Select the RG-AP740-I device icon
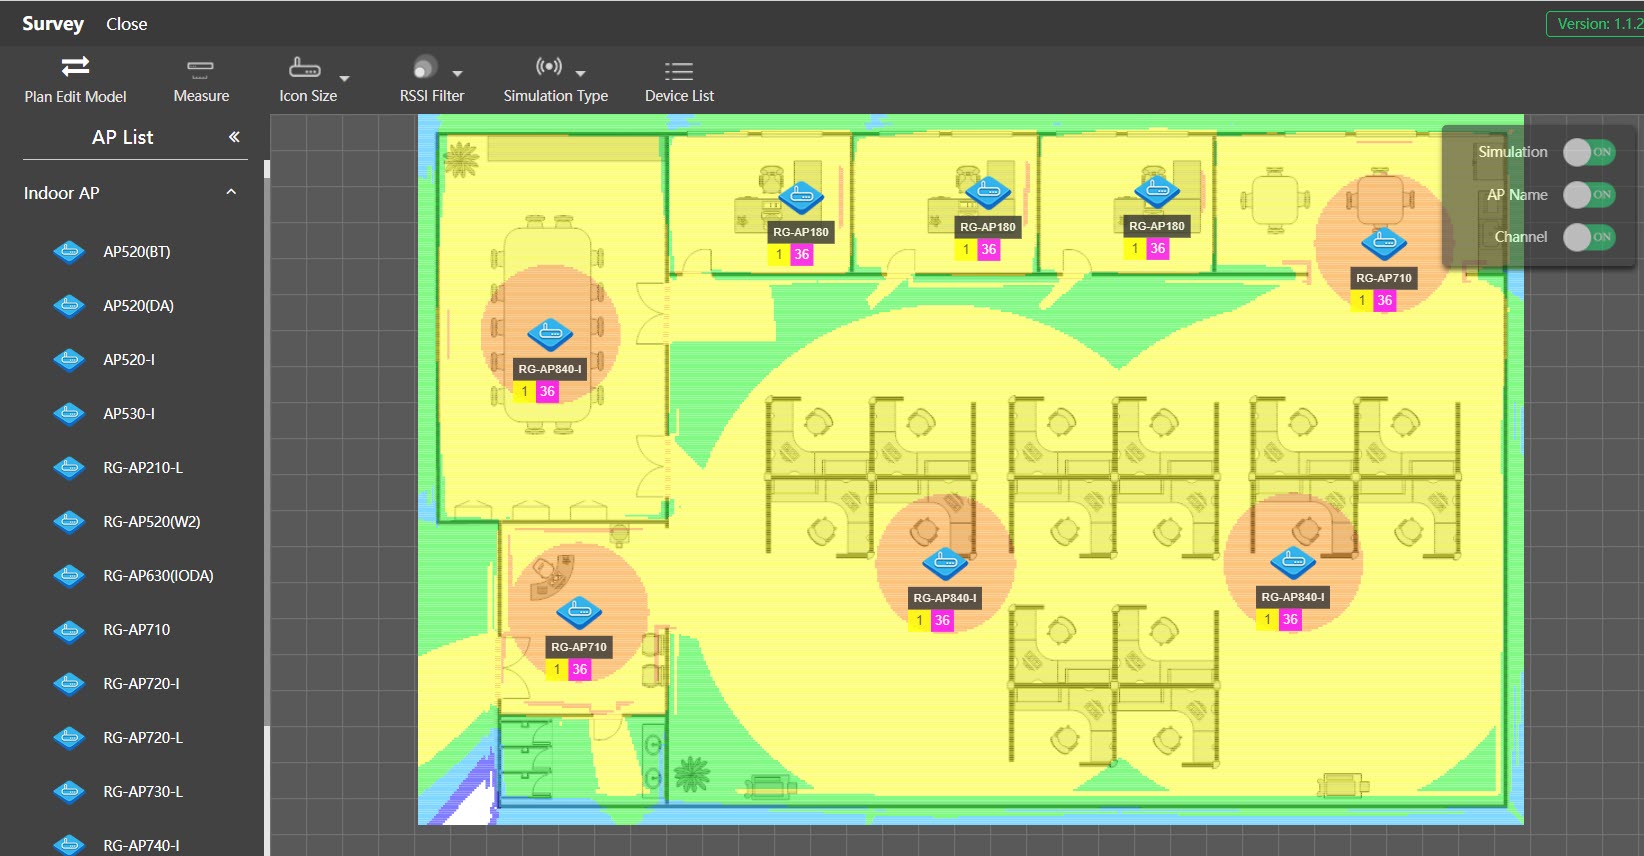Screen dimensions: 1644x856 coord(69,845)
